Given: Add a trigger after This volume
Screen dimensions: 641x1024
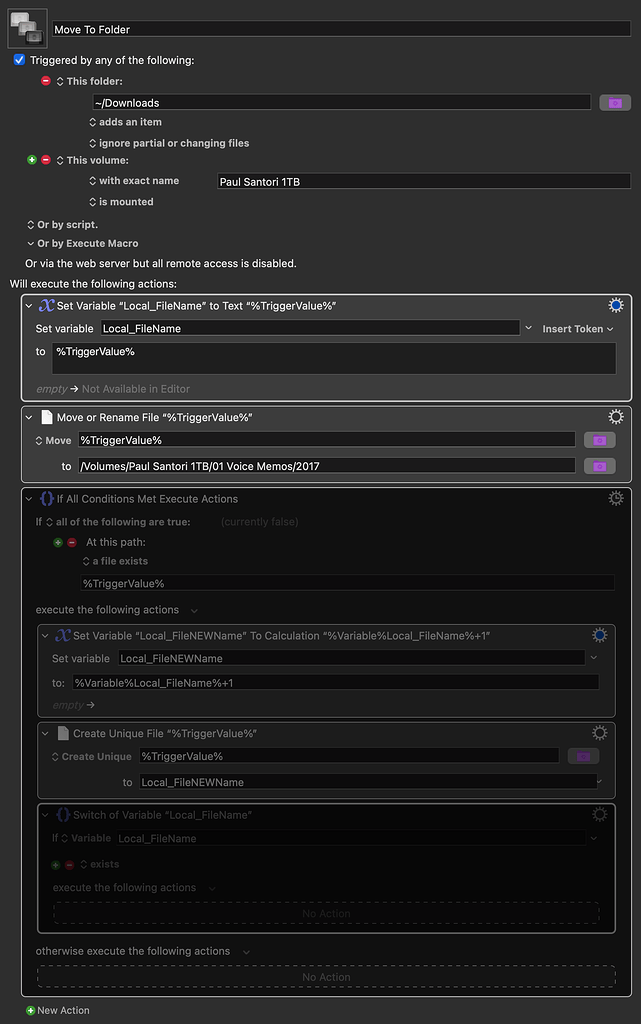Looking at the screenshot, I should [x=31, y=160].
